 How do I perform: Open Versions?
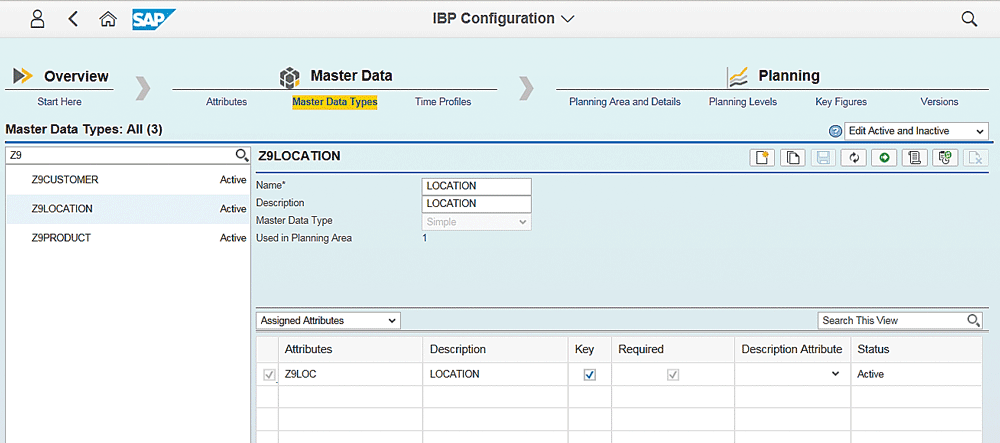point(939,101)
